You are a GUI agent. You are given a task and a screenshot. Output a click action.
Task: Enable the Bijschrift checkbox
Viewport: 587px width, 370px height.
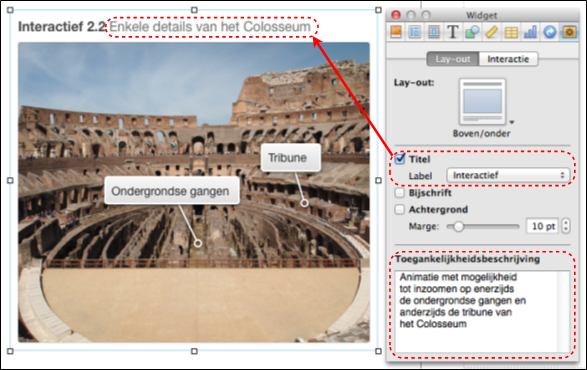pyautogui.click(x=400, y=193)
